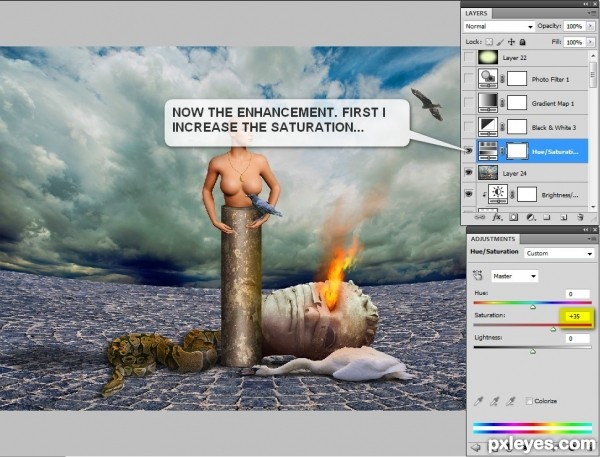This screenshot has width=600, height=457.
Task: Click the Lightness value field
Action: (x=578, y=338)
